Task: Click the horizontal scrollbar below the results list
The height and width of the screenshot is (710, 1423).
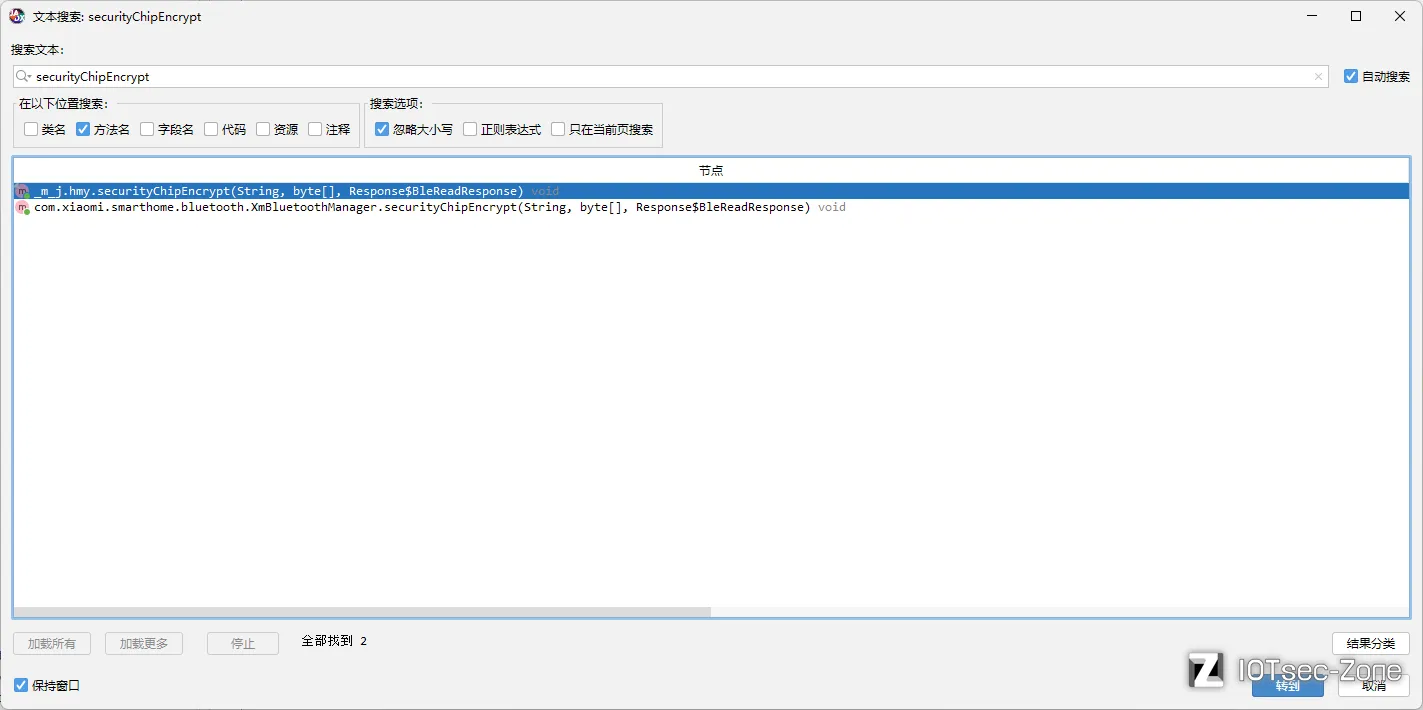Action: pyautogui.click(x=360, y=611)
